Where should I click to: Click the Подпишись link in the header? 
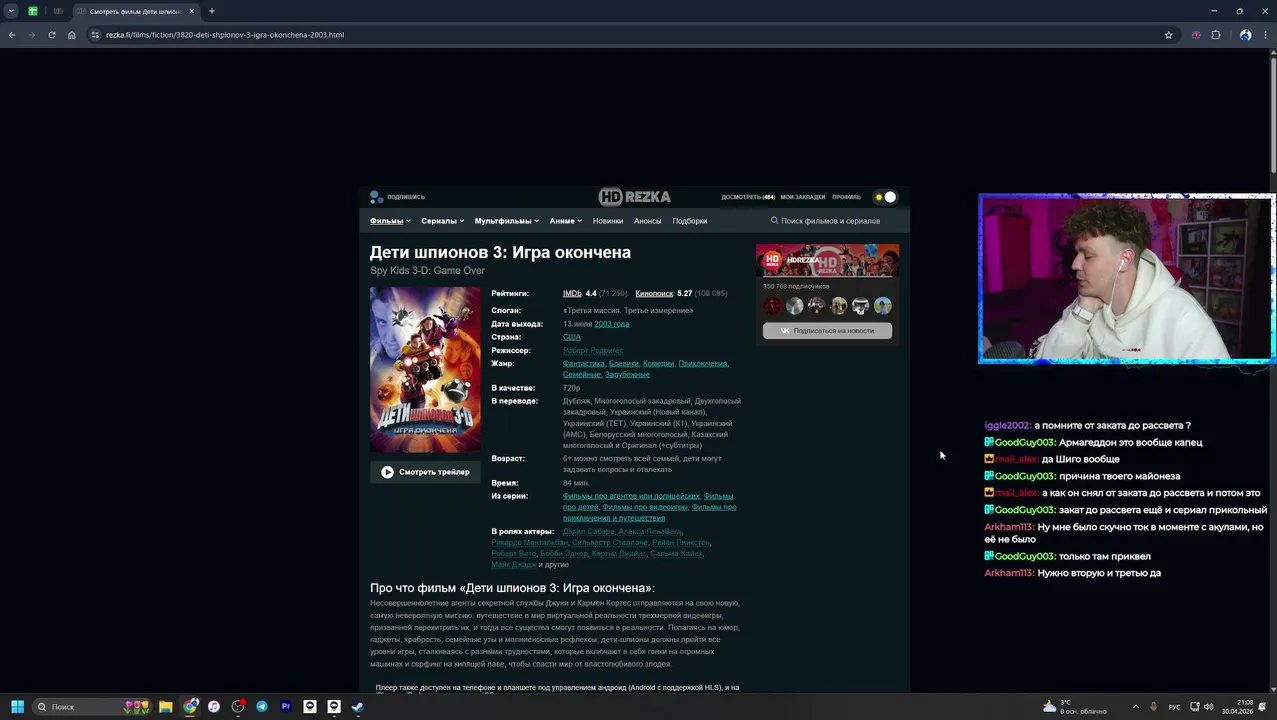pos(398,197)
